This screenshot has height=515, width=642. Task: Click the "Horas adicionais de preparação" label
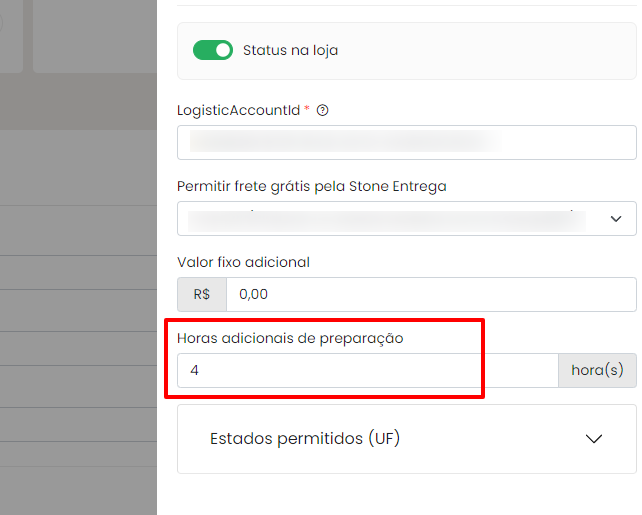coord(289,338)
